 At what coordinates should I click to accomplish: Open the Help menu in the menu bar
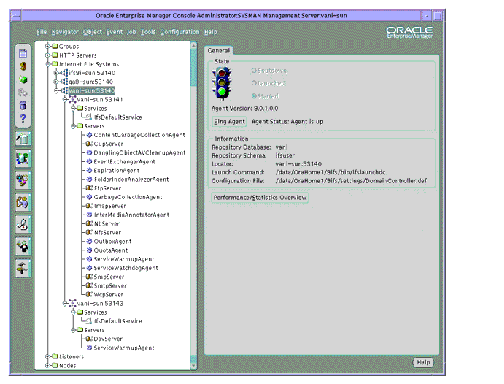(x=210, y=32)
